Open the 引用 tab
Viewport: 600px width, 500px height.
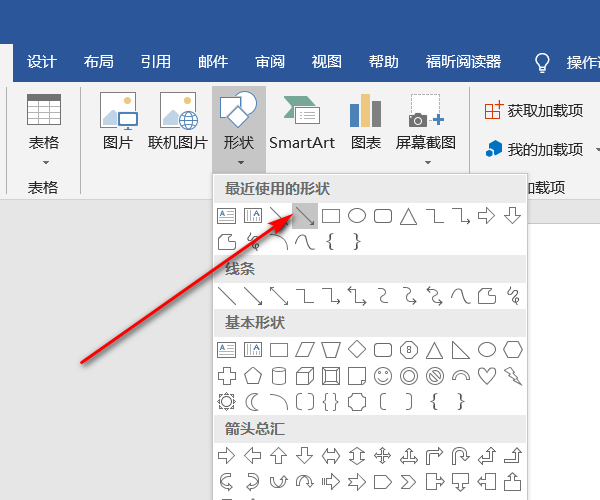coord(156,62)
